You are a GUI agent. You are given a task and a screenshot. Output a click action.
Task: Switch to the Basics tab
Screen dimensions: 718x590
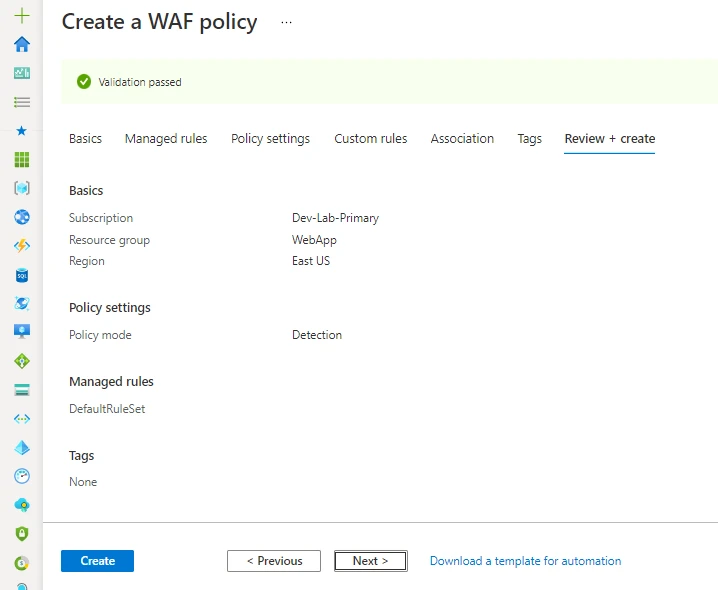85,139
